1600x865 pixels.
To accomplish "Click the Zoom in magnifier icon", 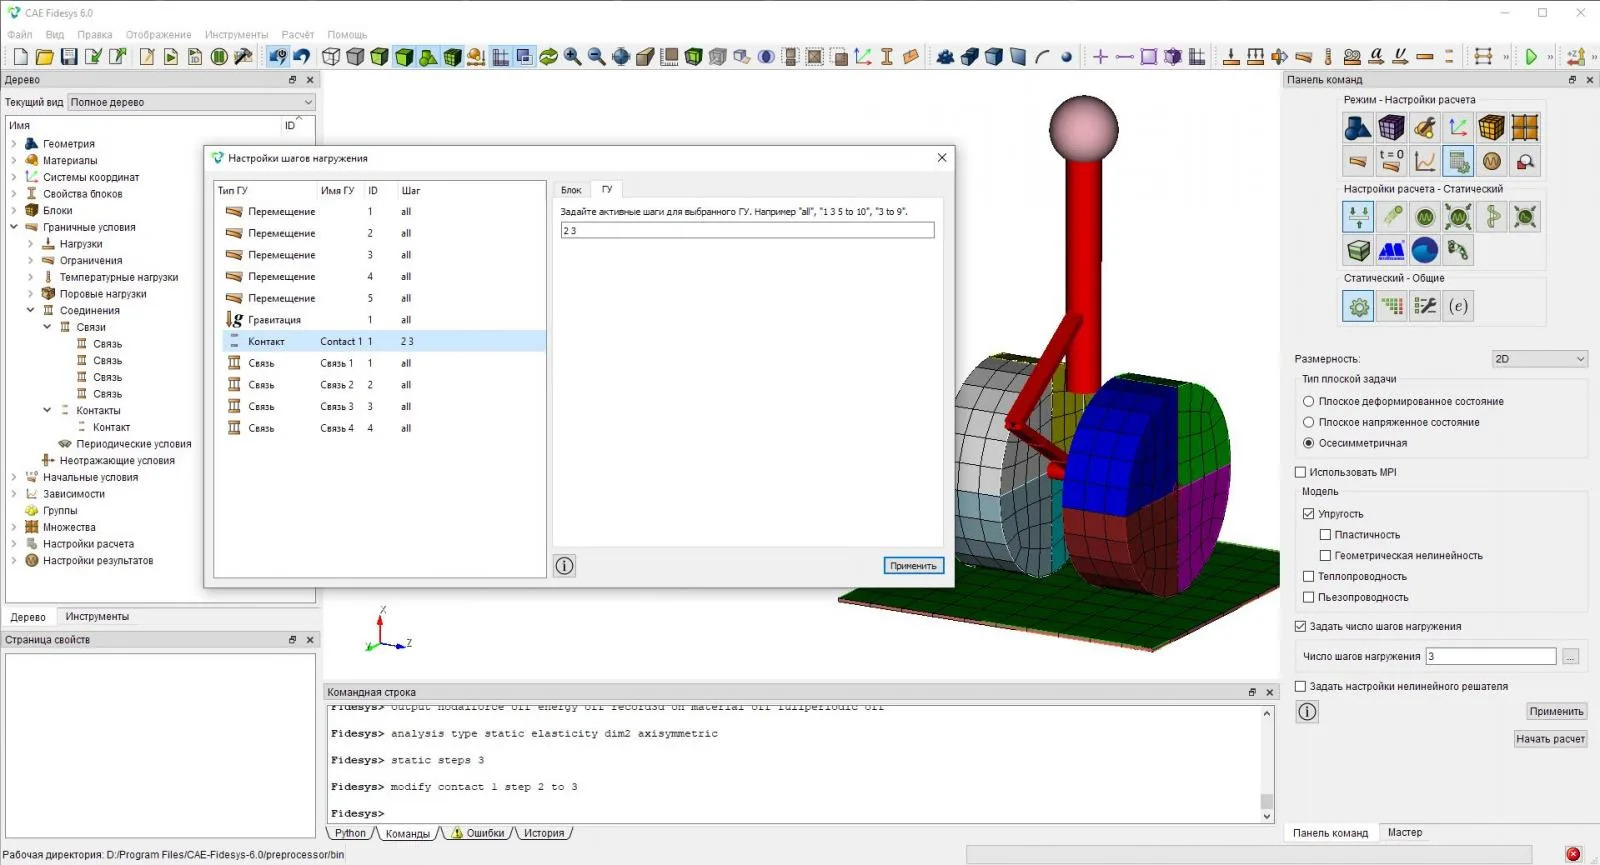I will tap(573, 57).
